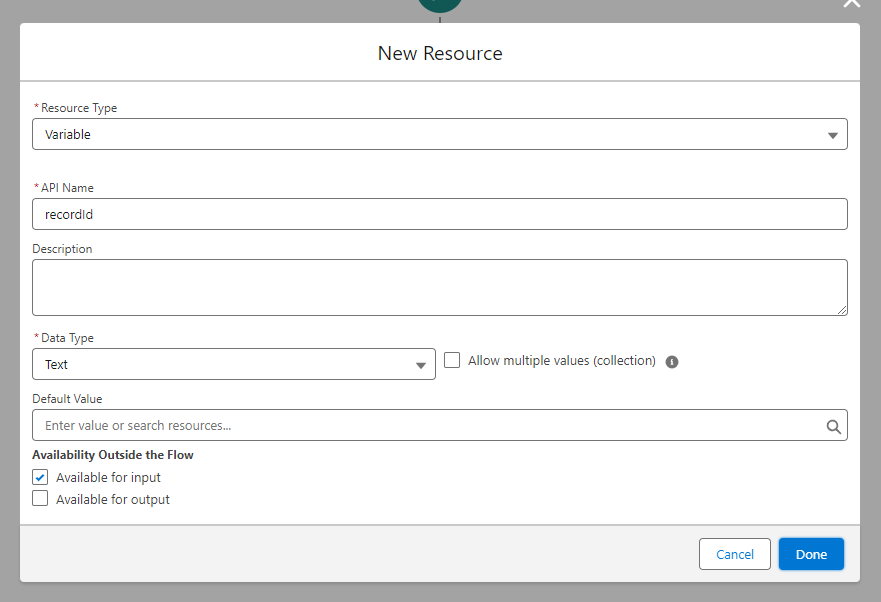The height and width of the screenshot is (602, 881).
Task: Click the search magnifier in Default Value
Action: [833, 426]
